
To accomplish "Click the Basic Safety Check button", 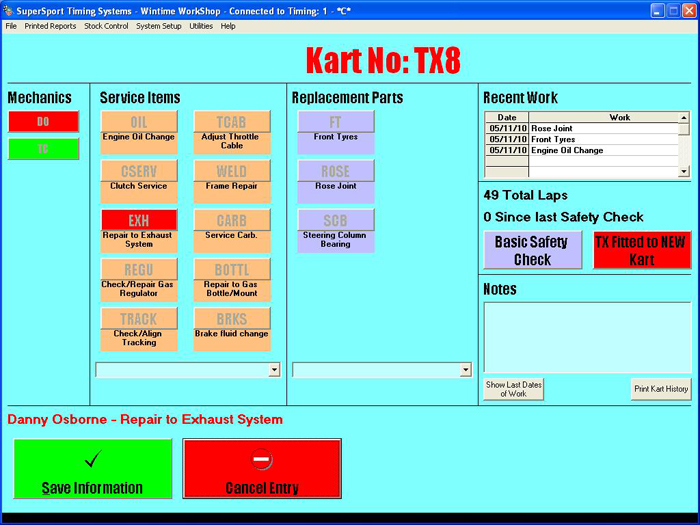I will pyautogui.click(x=533, y=250).
